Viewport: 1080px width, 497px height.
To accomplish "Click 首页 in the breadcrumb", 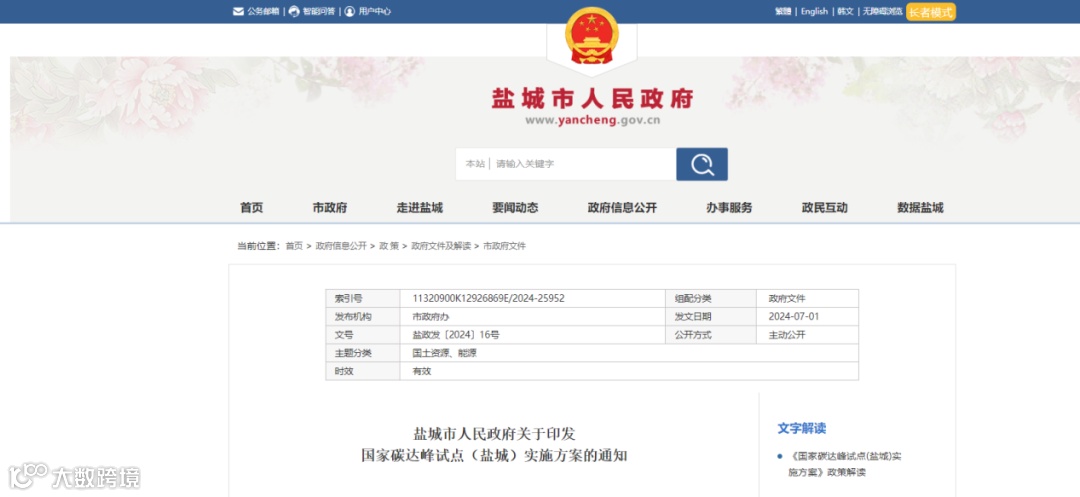I will point(294,246).
